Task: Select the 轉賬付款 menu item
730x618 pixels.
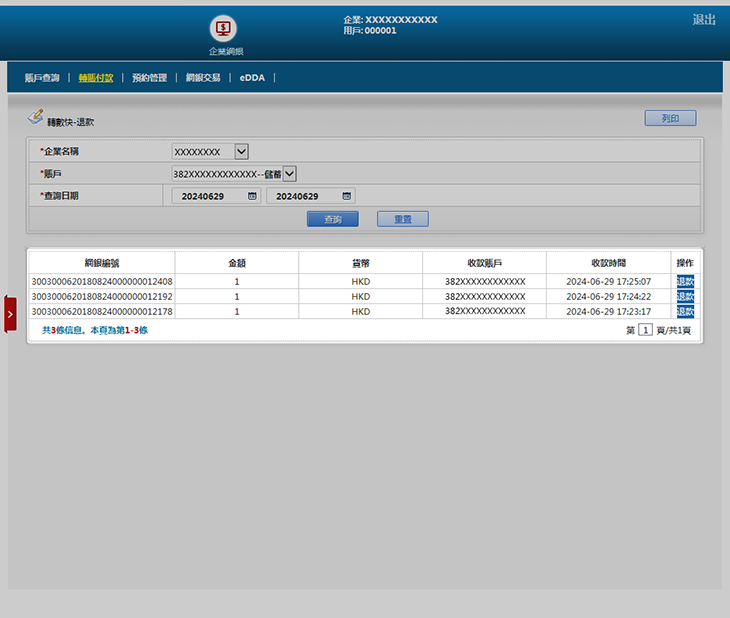Action: 96,78
